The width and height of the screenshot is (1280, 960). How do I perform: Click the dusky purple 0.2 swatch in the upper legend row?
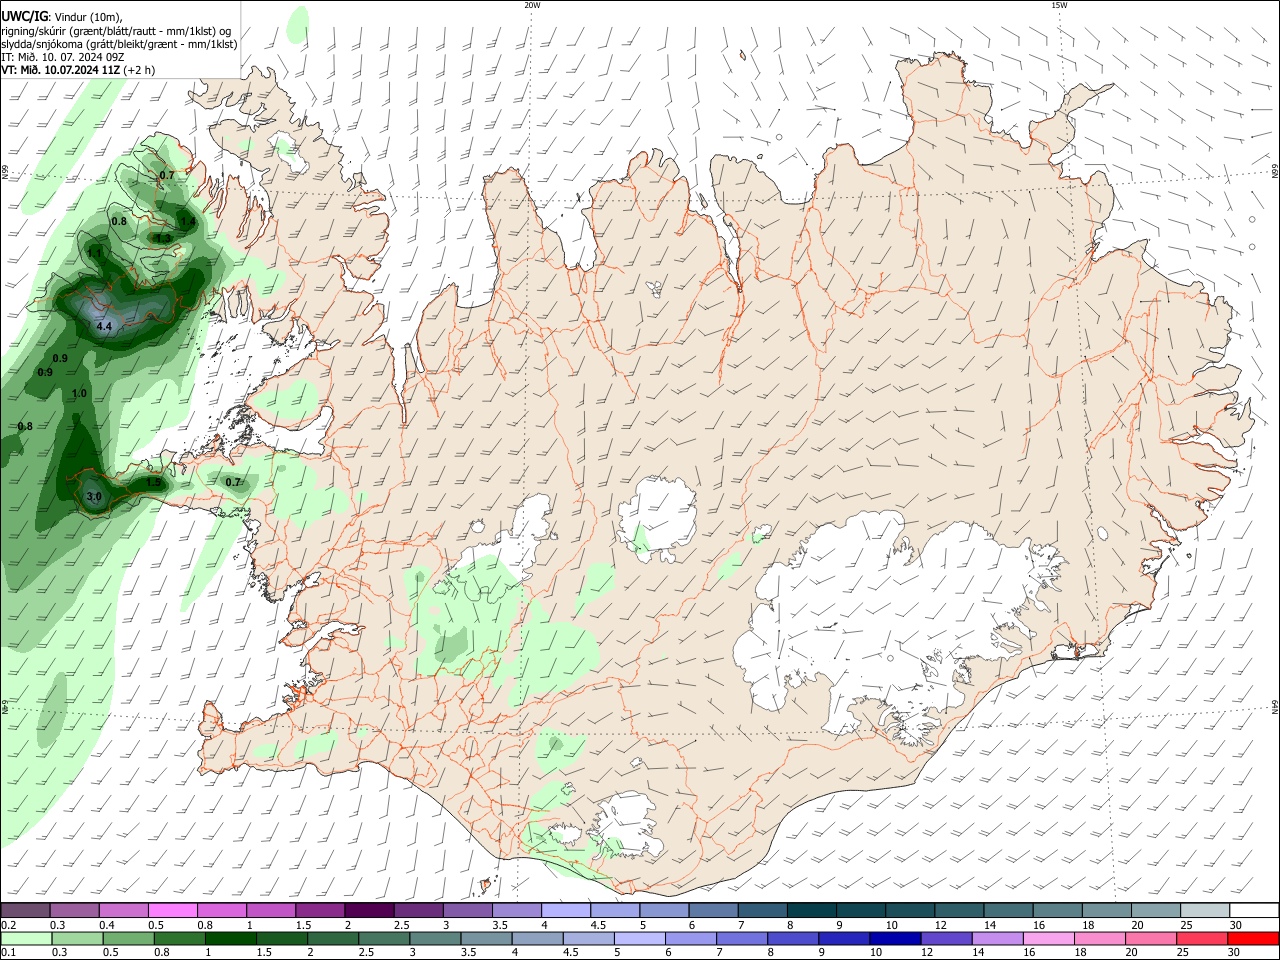tap(25, 910)
